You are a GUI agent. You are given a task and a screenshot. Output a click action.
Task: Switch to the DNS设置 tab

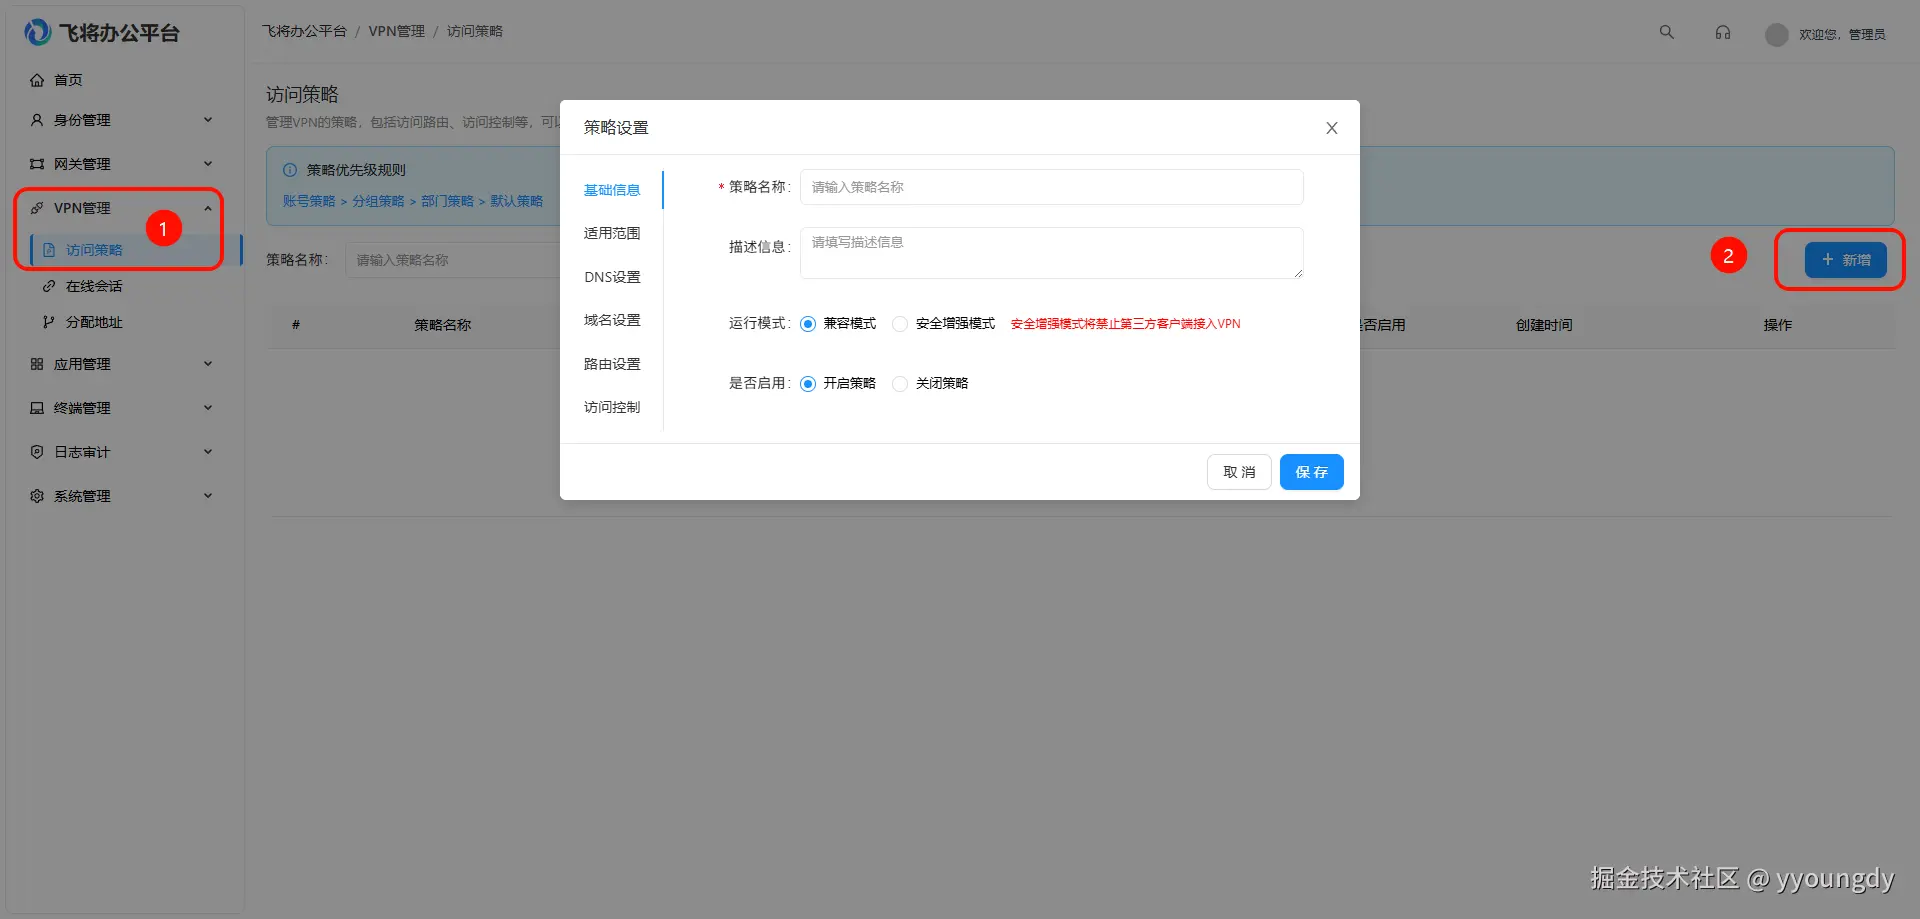point(612,277)
